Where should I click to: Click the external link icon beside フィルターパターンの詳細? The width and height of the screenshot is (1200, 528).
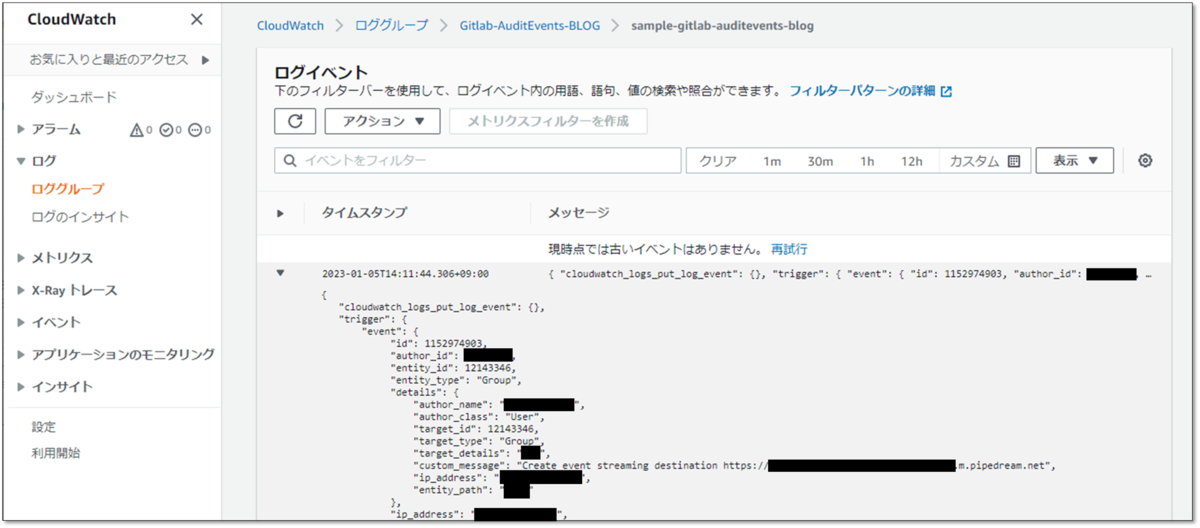tap(946, 91)
